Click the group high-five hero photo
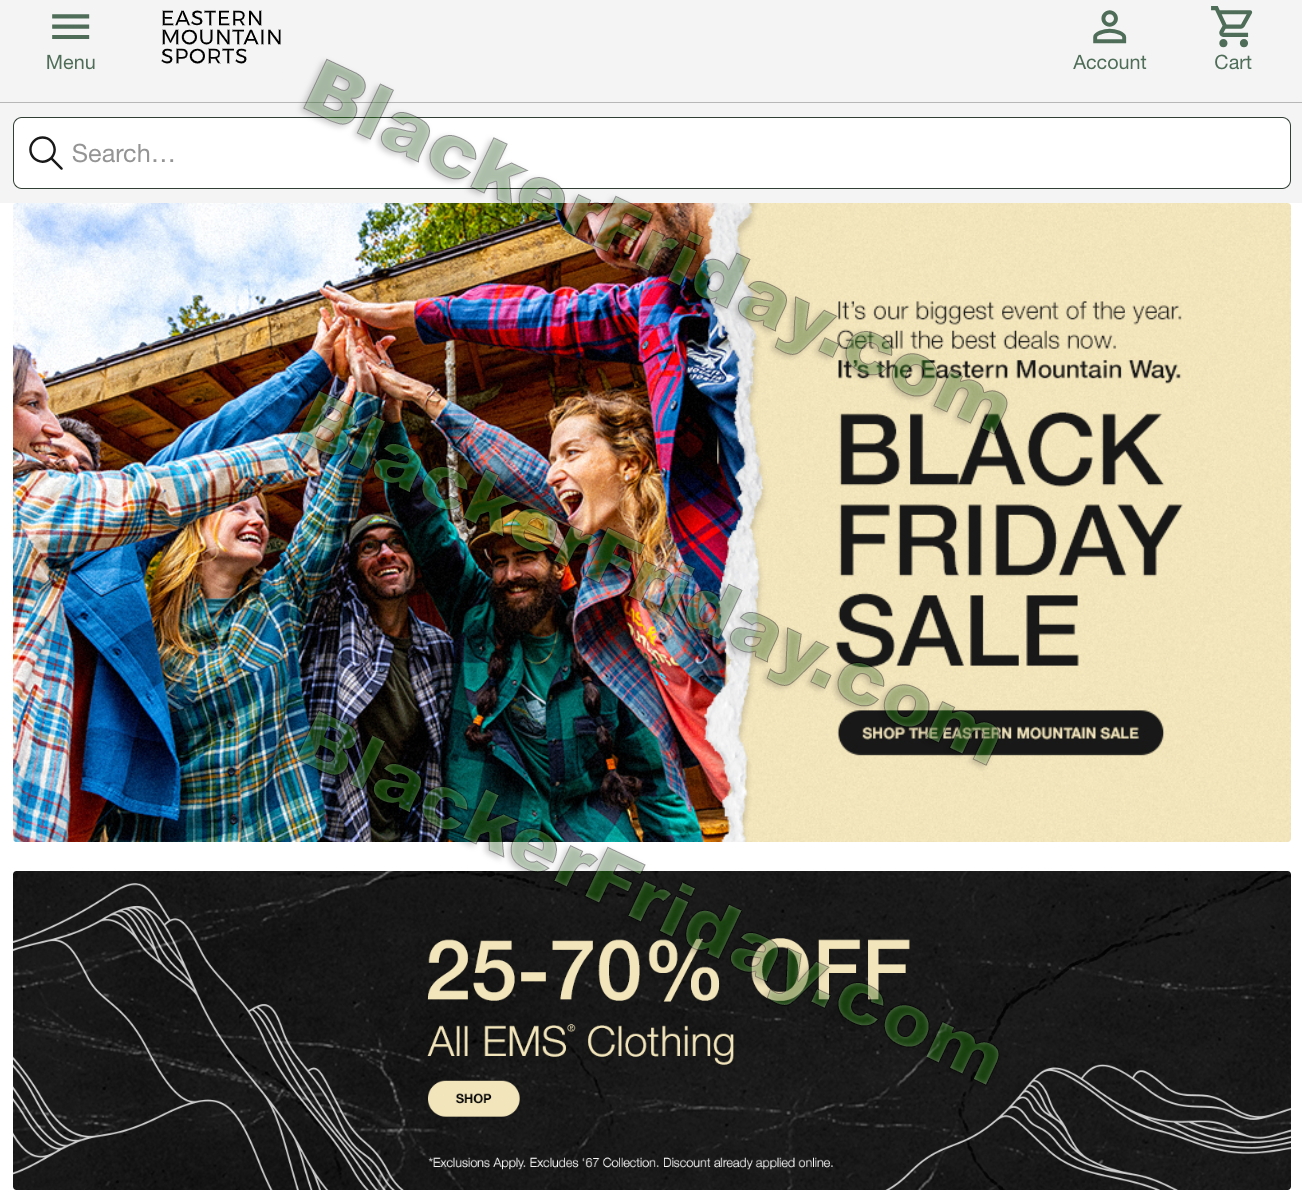The height and width of the screenshot is (1202, 1302). pyautogui.click(x=375, y=522)
